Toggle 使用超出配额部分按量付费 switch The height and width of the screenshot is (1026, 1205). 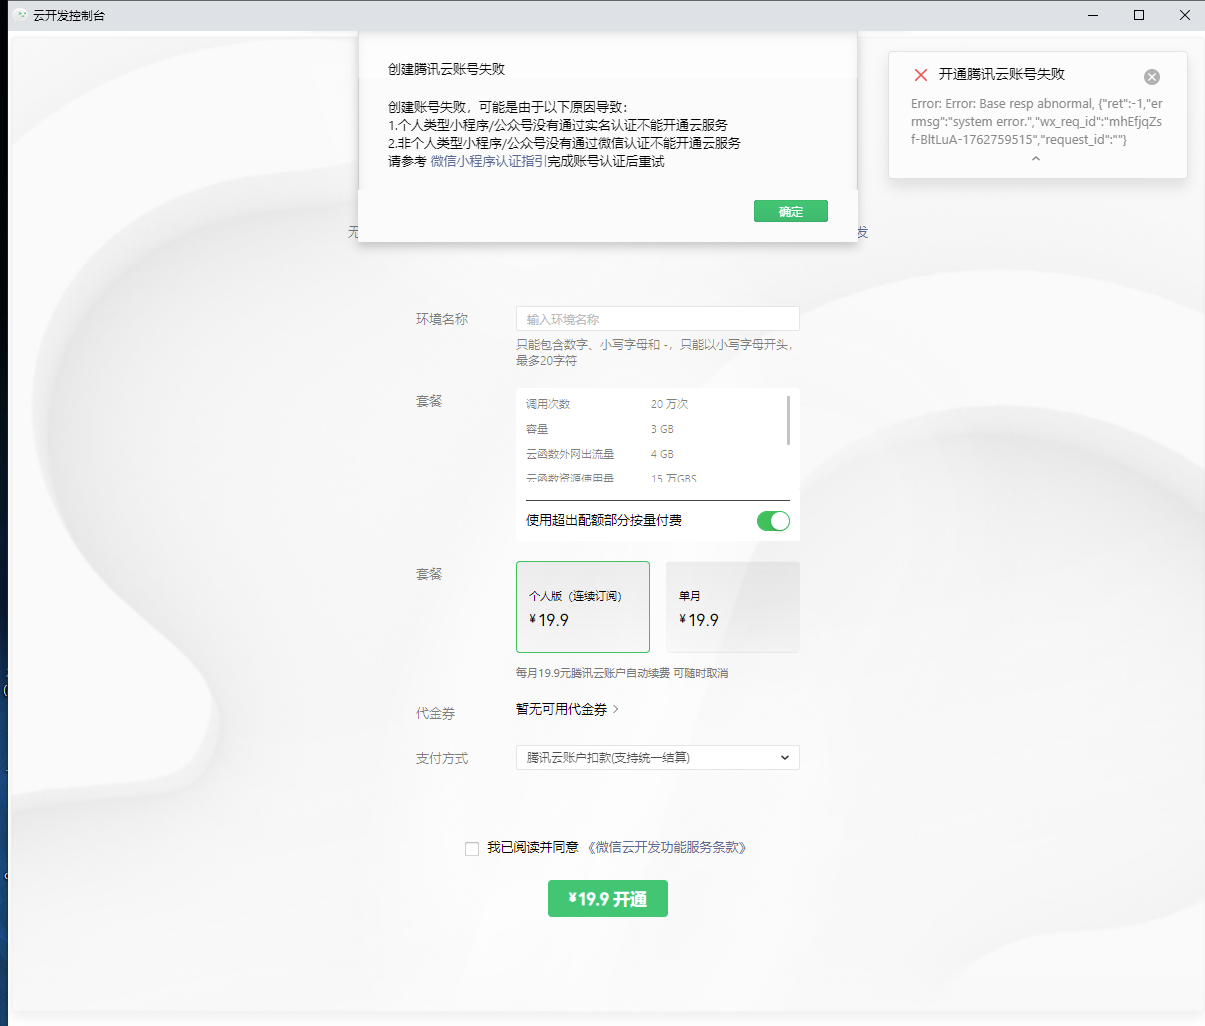(773, 521)
